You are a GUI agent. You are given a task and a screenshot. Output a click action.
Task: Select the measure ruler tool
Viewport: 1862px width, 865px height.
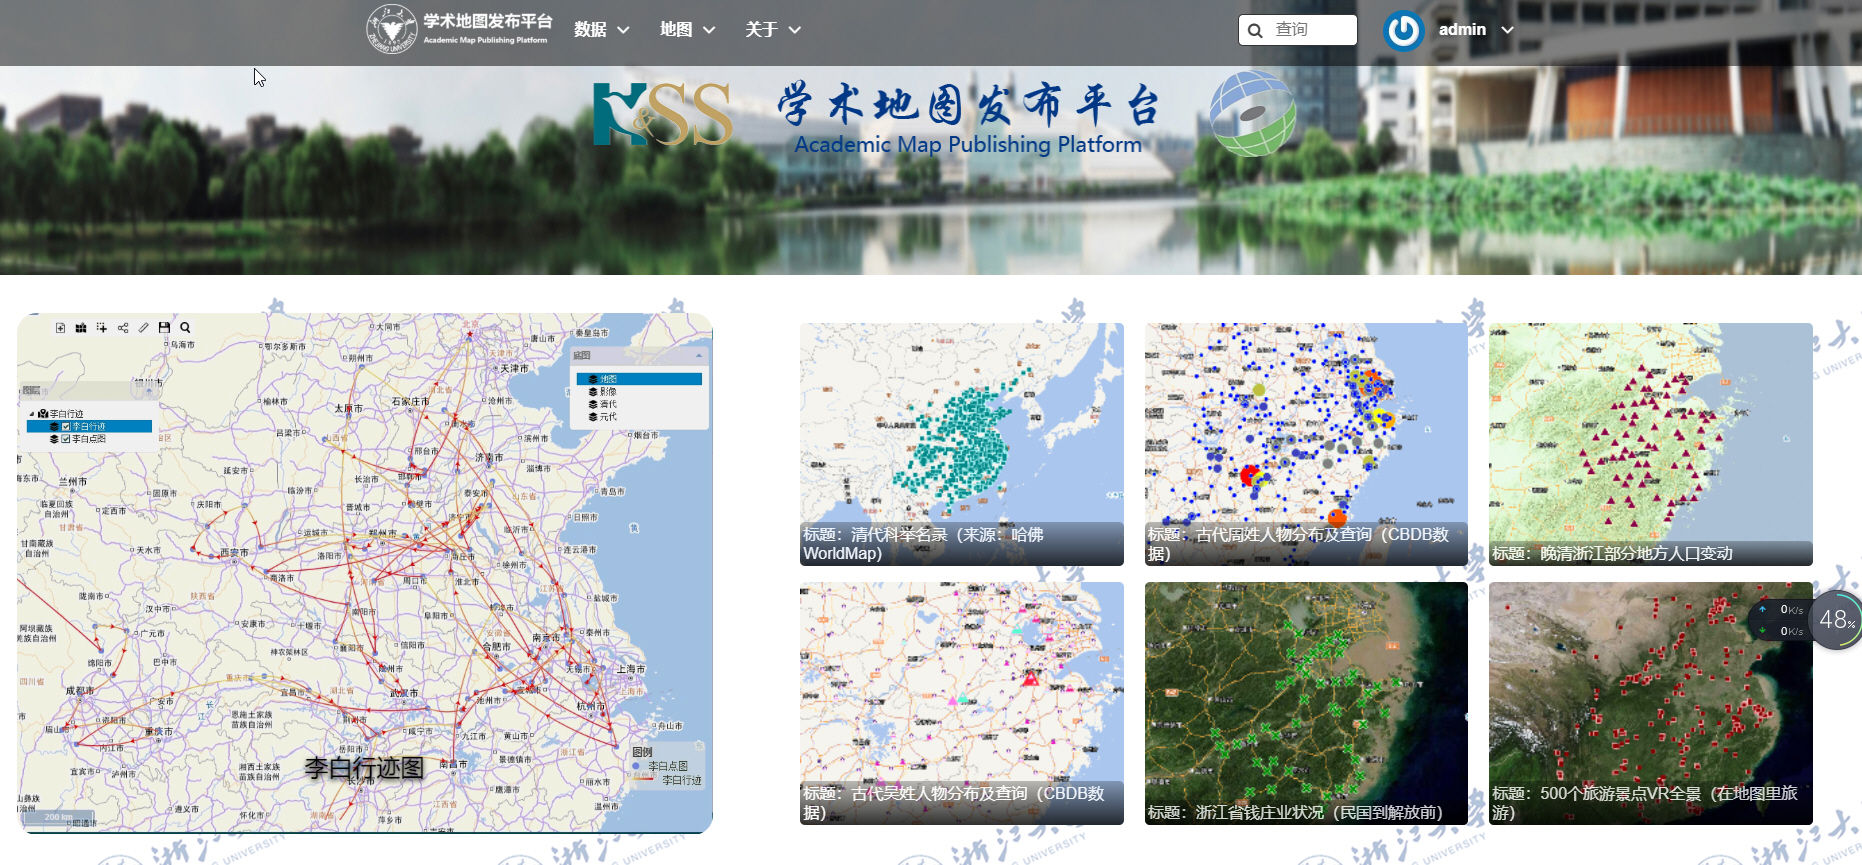pyautogui.click(x=144, y=328)
